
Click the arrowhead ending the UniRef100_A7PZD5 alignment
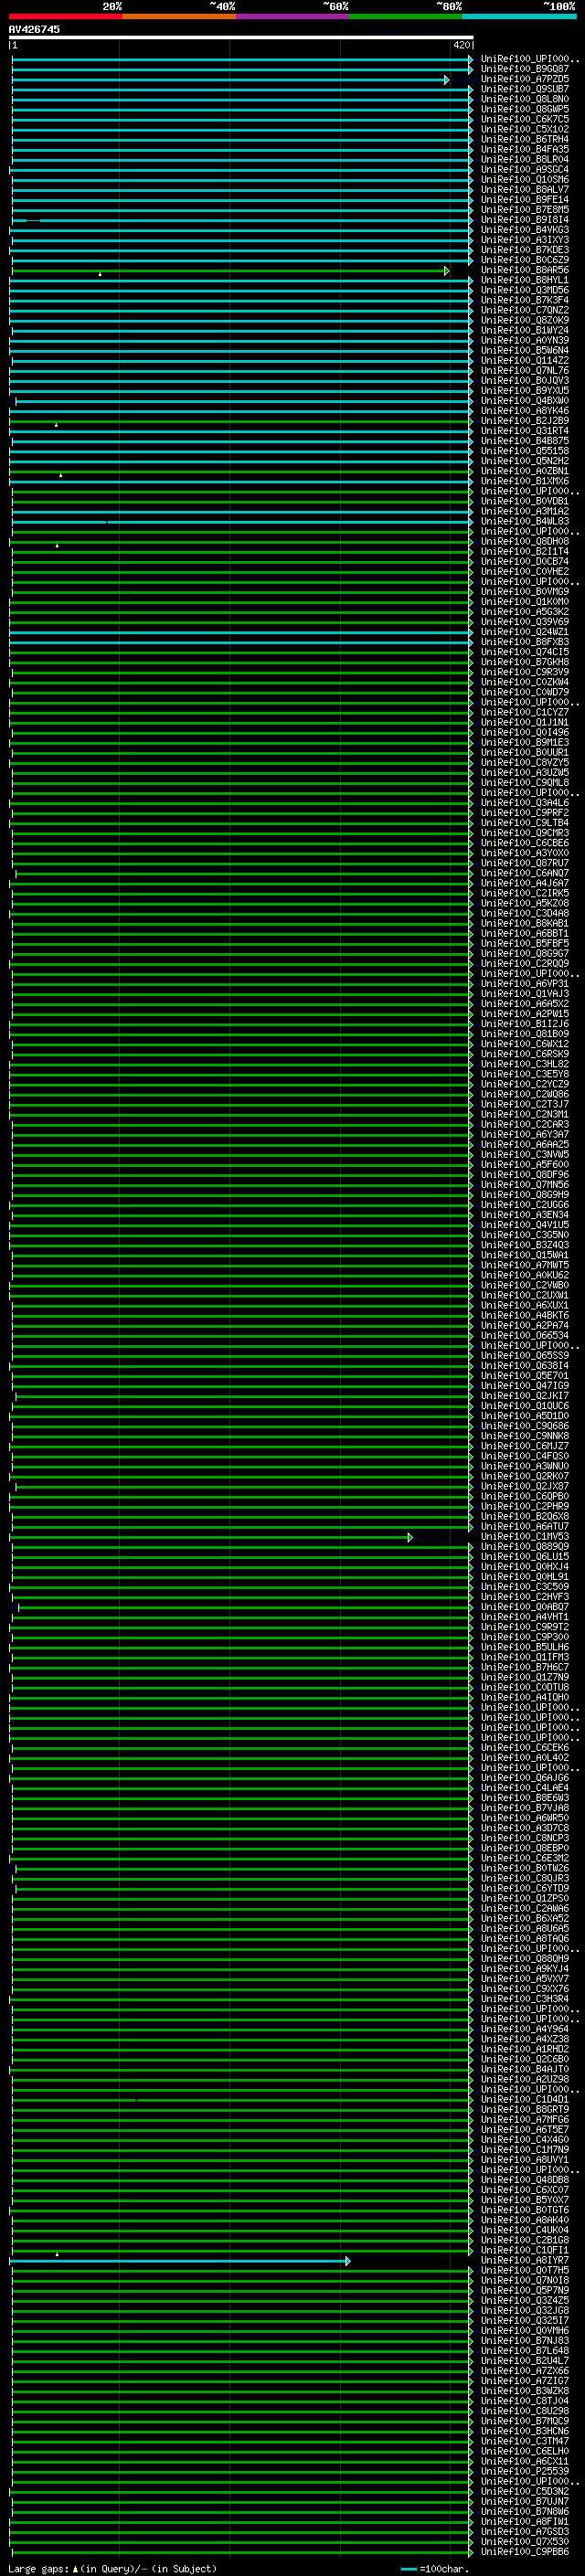[x=447, y=79]
